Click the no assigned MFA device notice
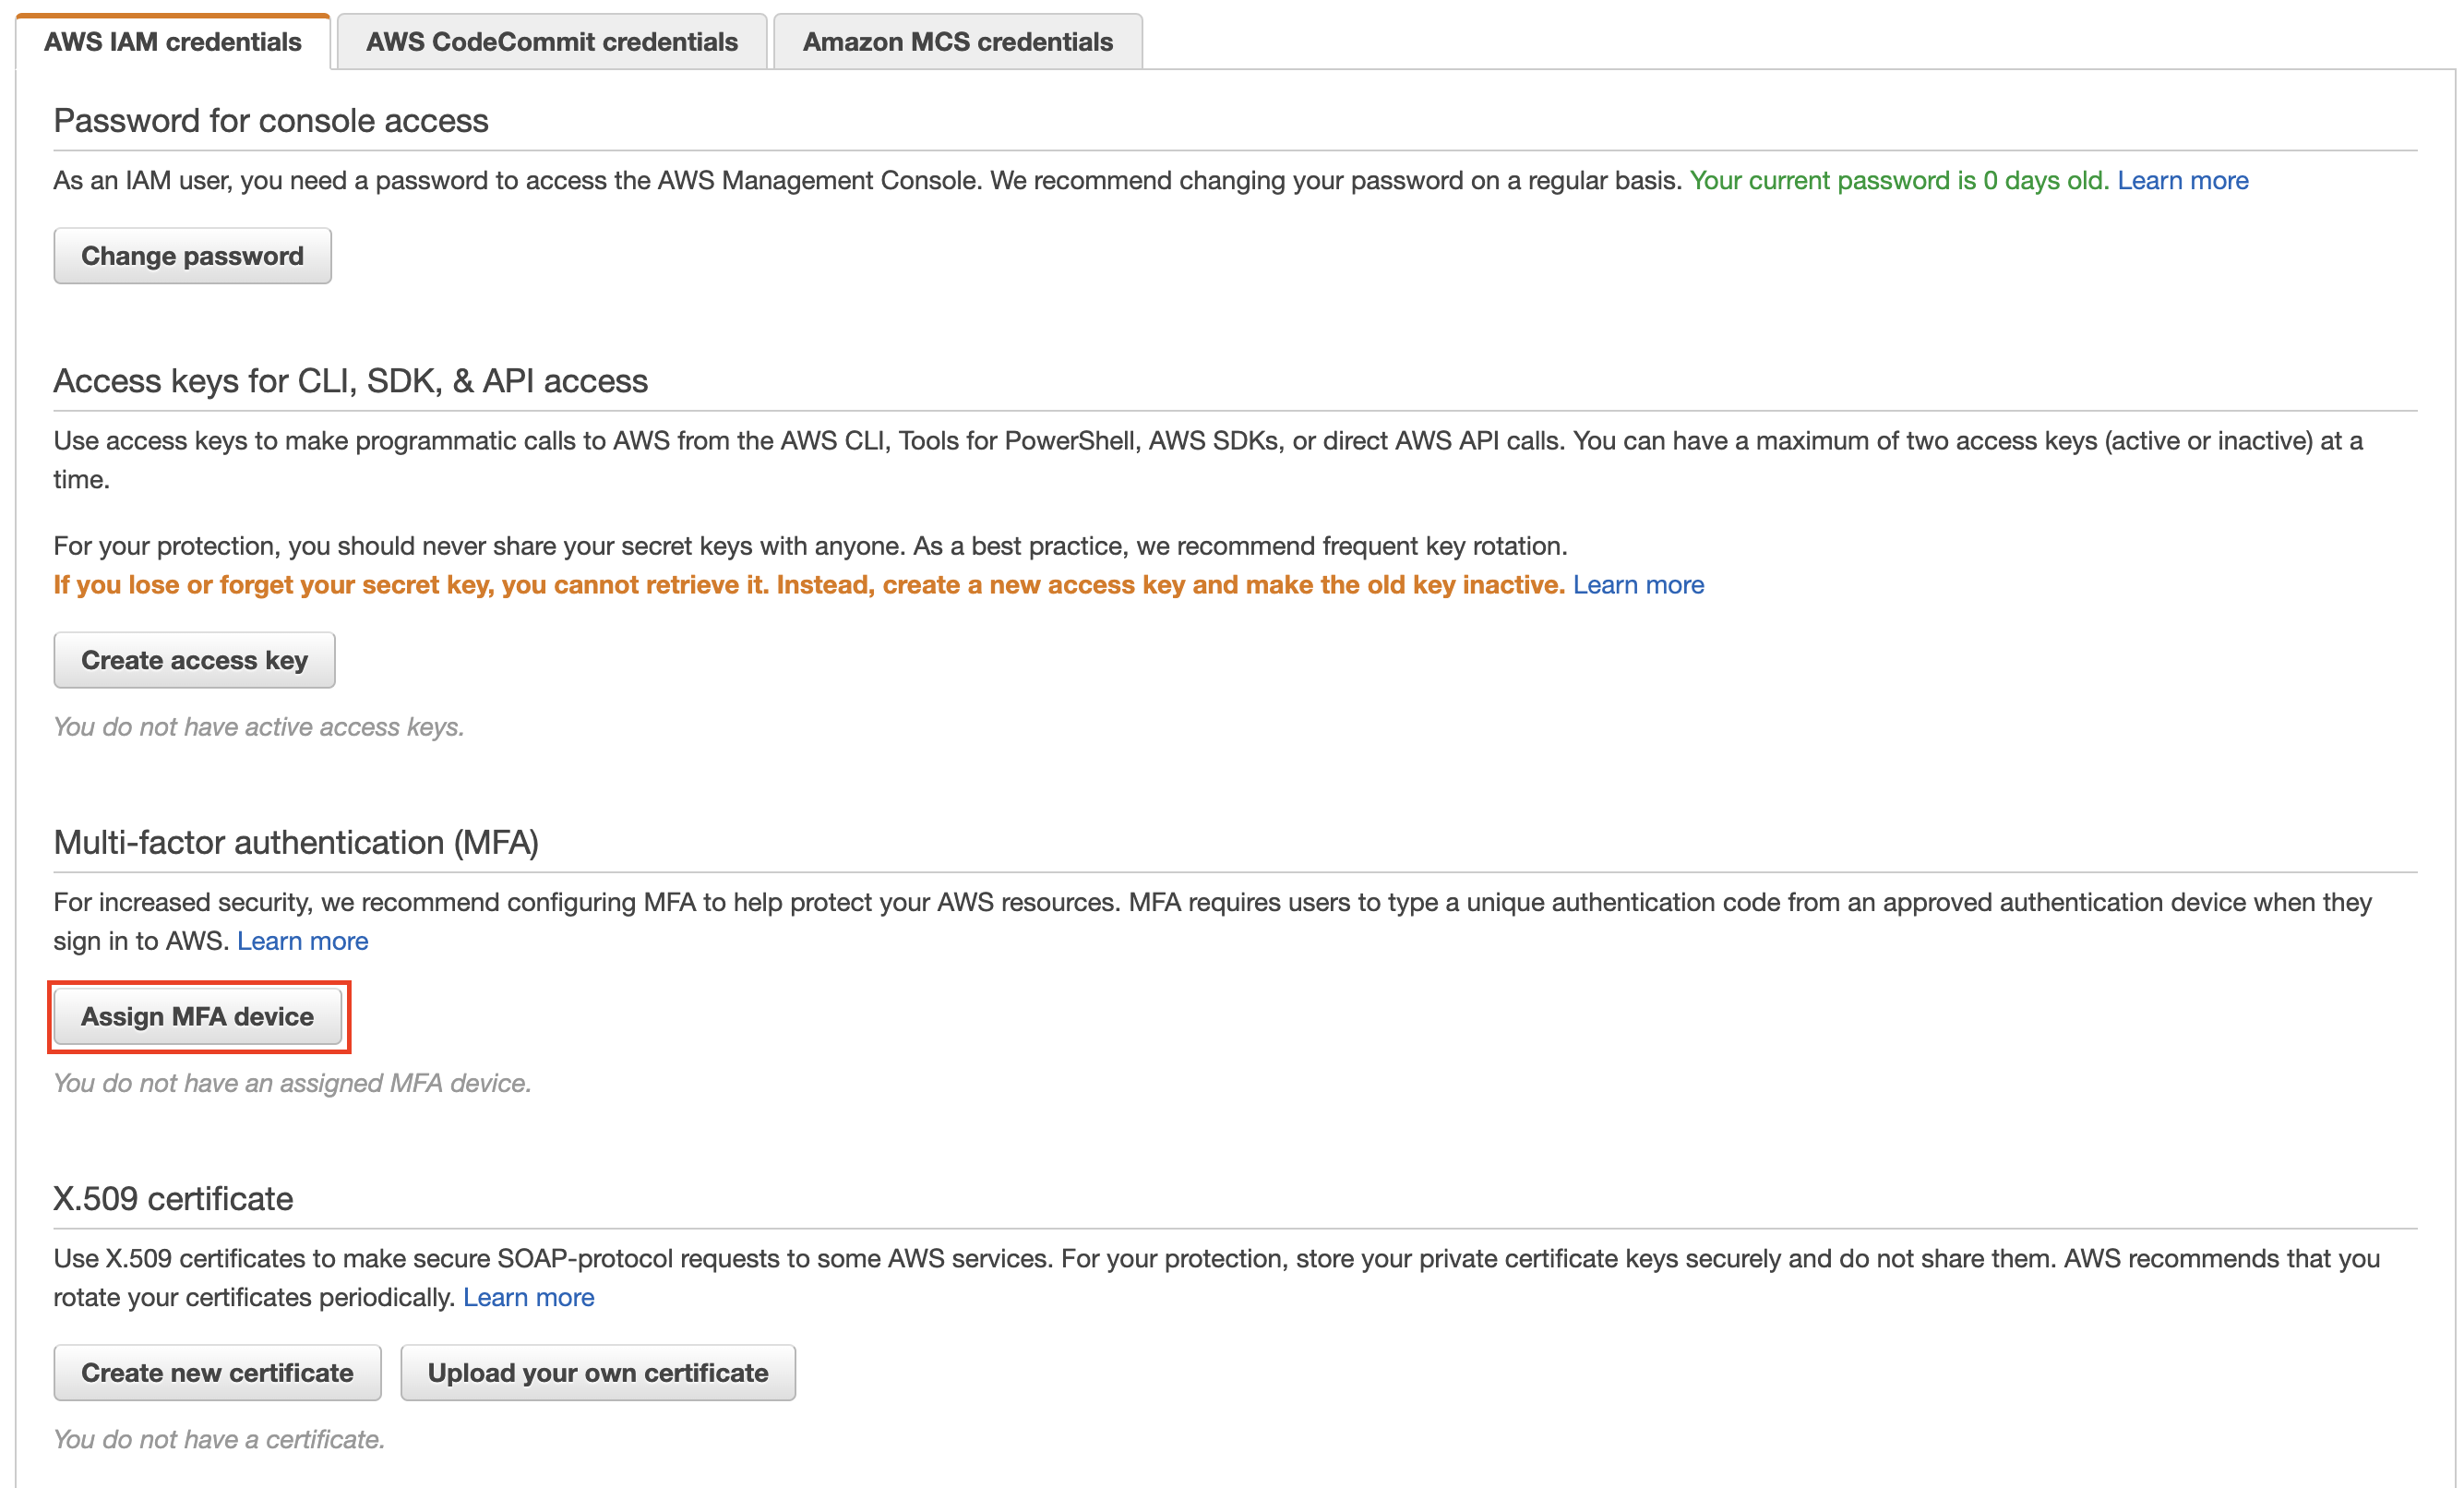Image resolution: width=2464 pixels, height=1488 pixels. (292, 1083)
